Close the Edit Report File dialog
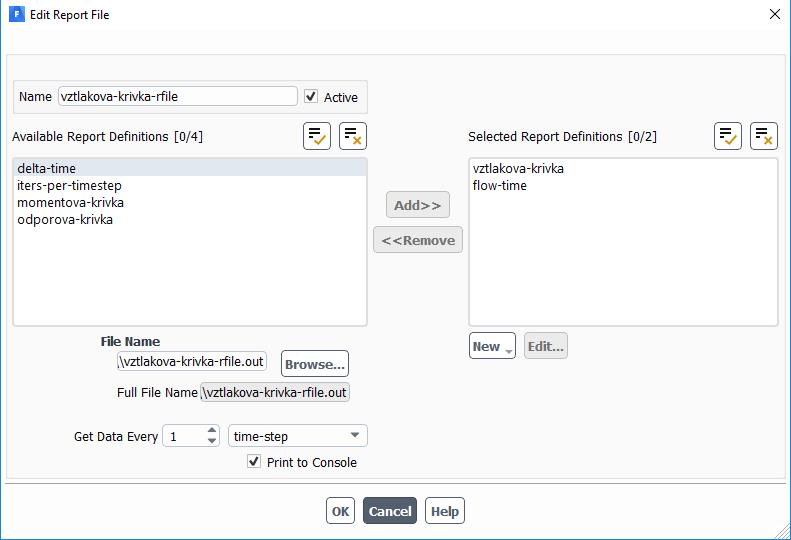Screen dimensions: 791x540 point(775,14)
